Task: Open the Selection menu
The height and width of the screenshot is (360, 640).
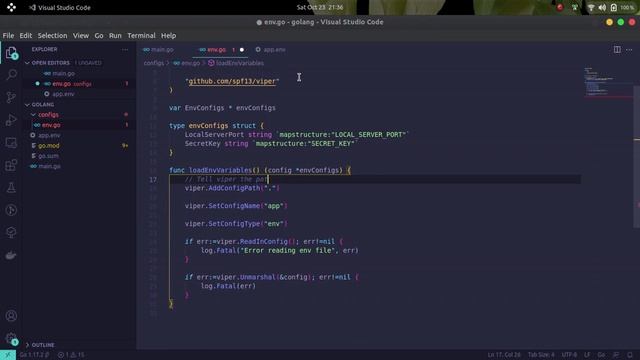Action: (x=52, y=36)
